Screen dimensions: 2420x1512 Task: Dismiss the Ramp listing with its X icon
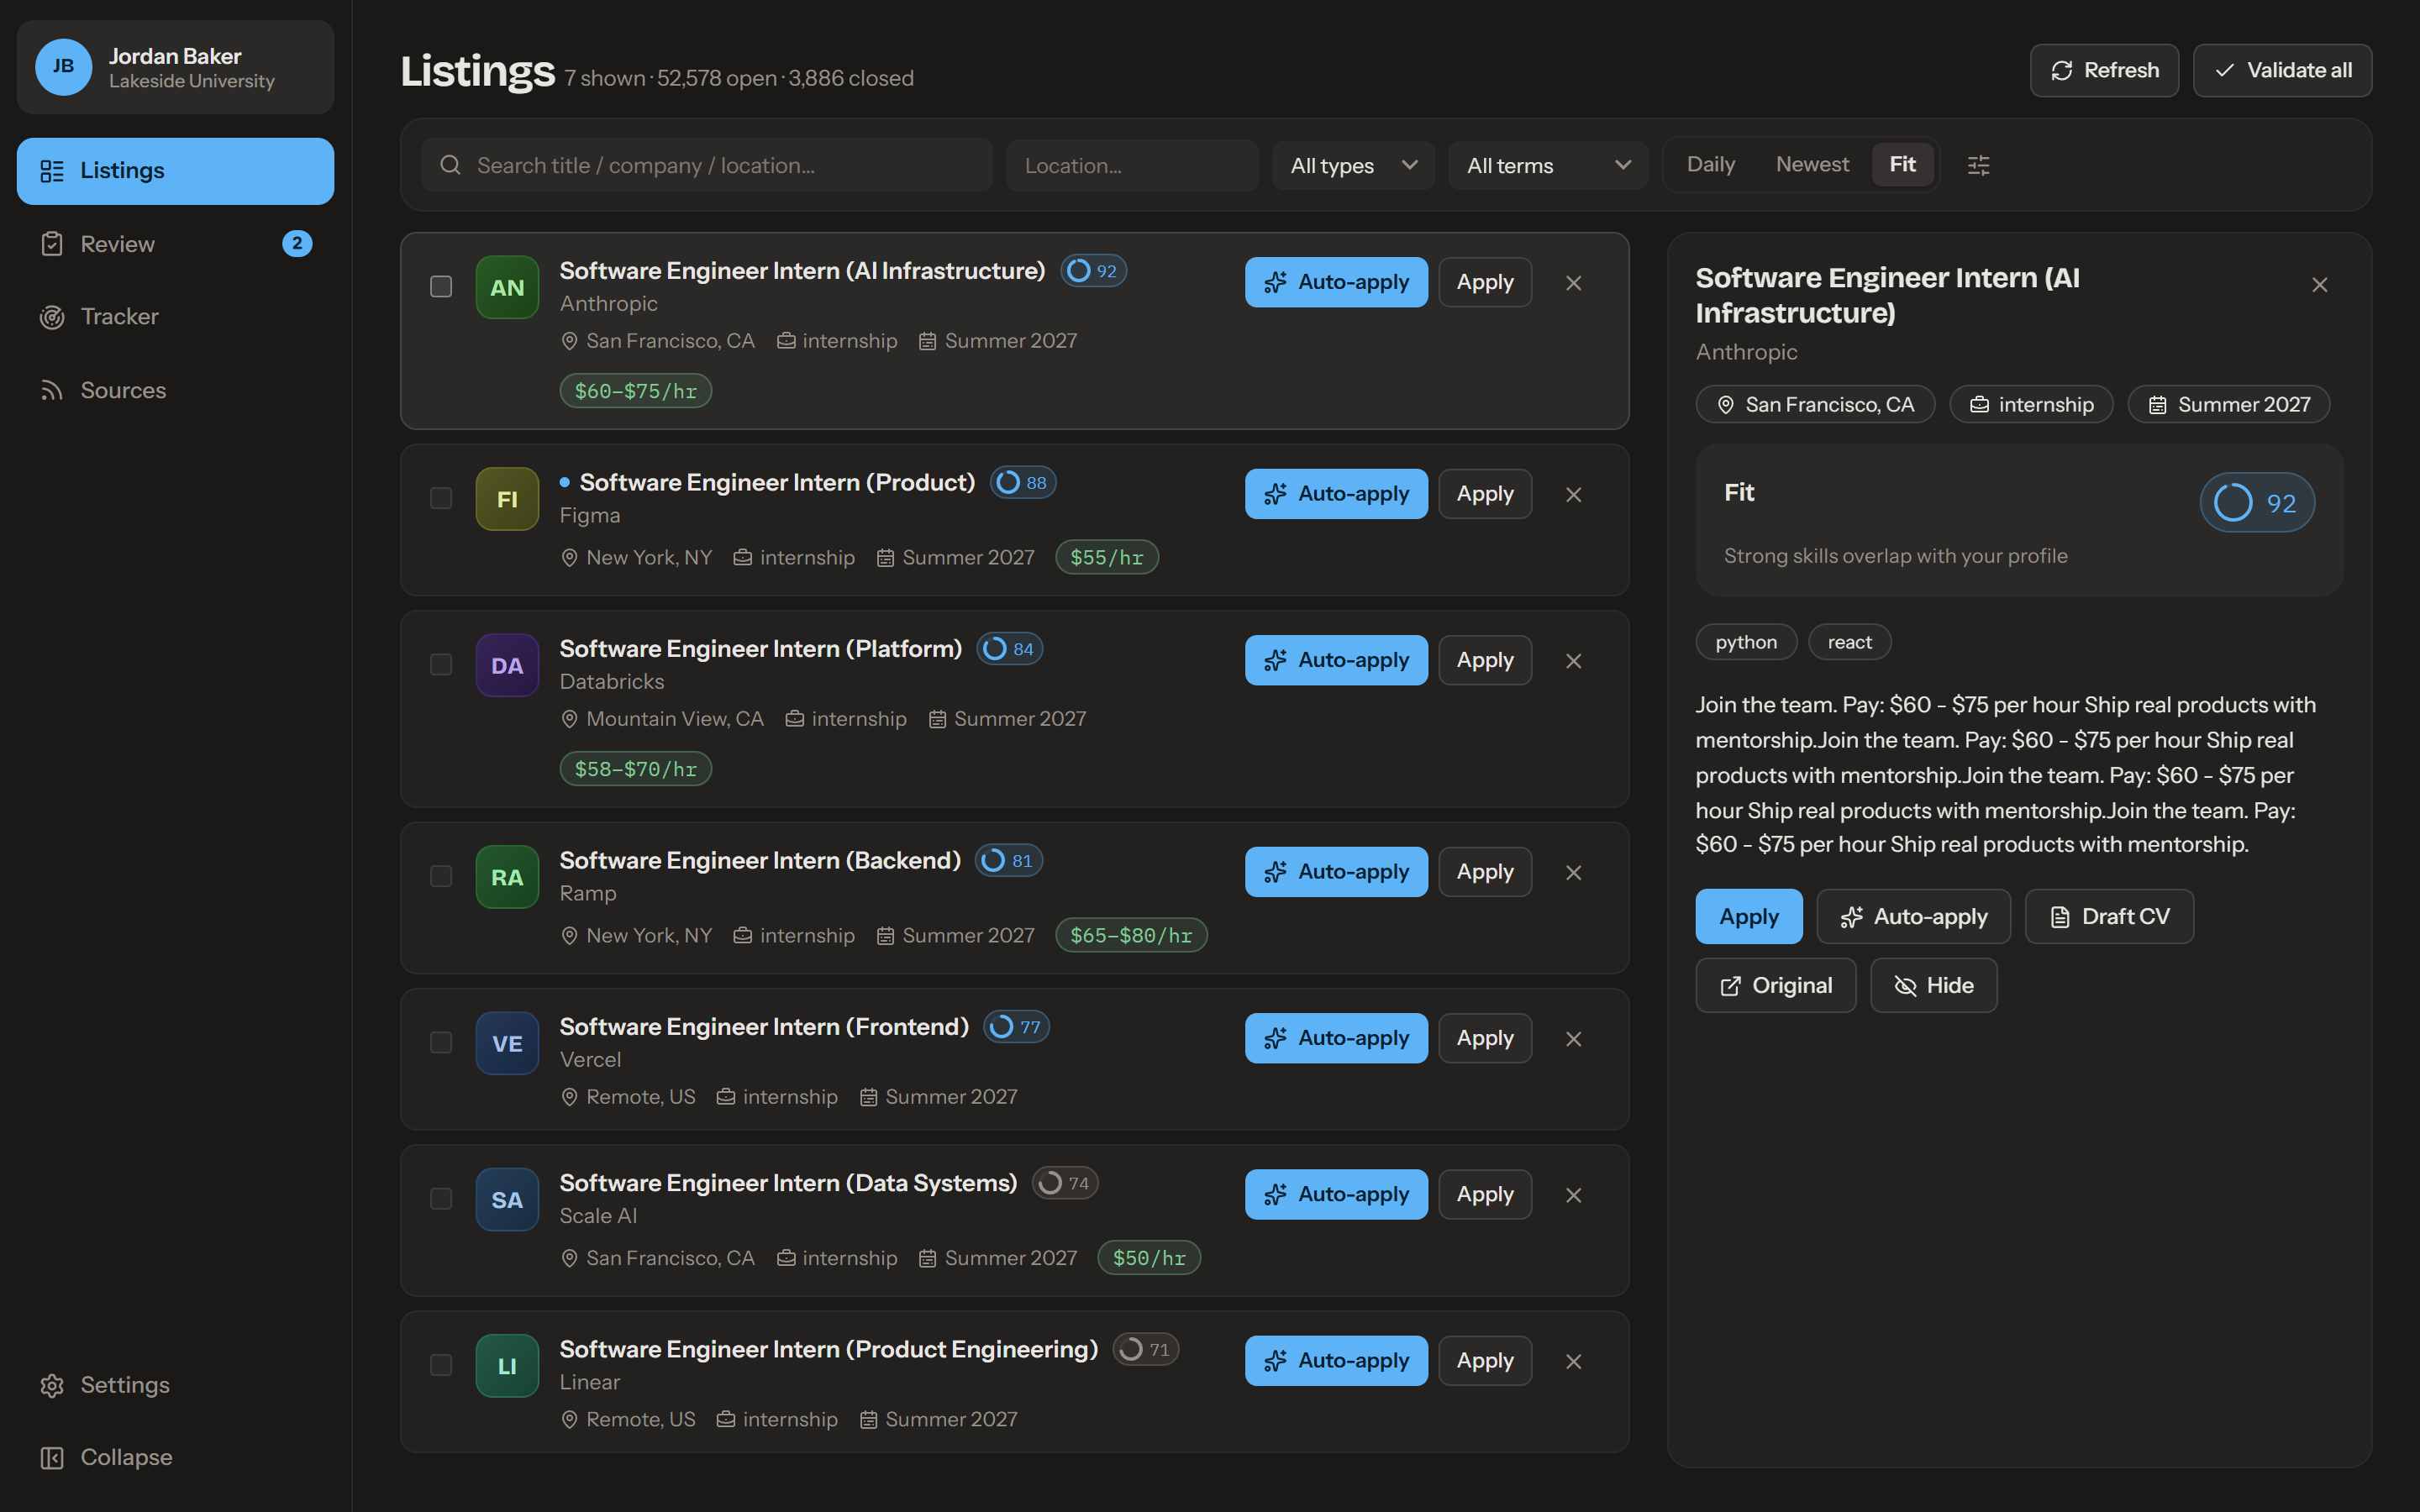(1573, 873)
